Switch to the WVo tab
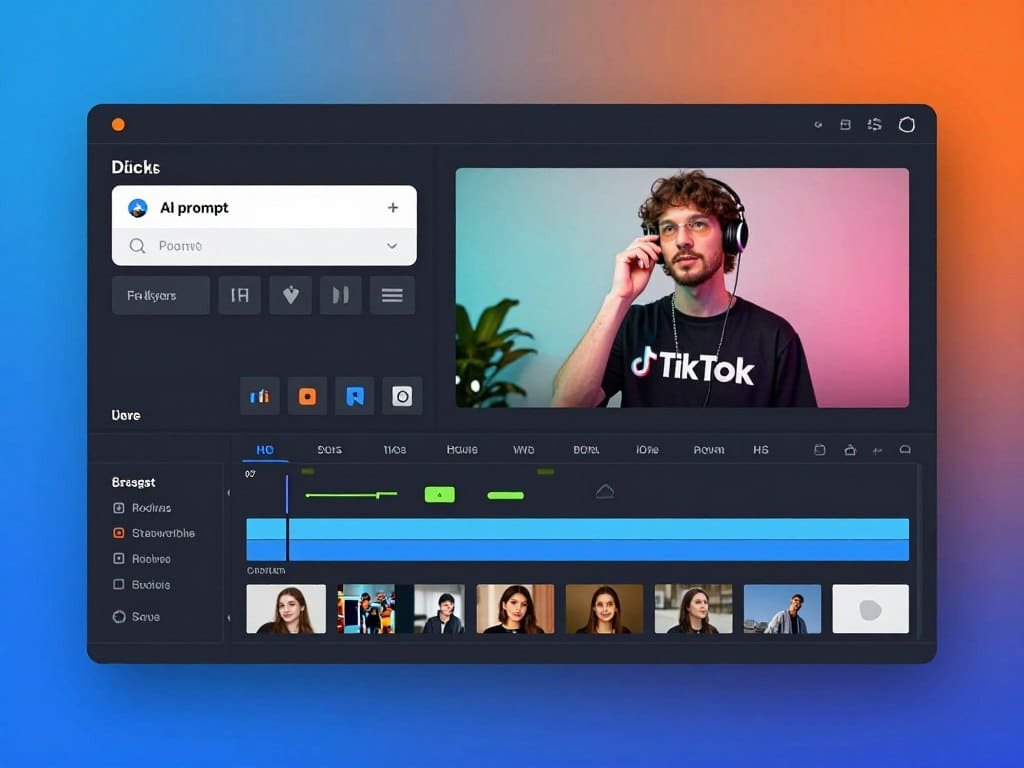The image size is (1024, 768). pyautogui.click(x=523, y=450)
